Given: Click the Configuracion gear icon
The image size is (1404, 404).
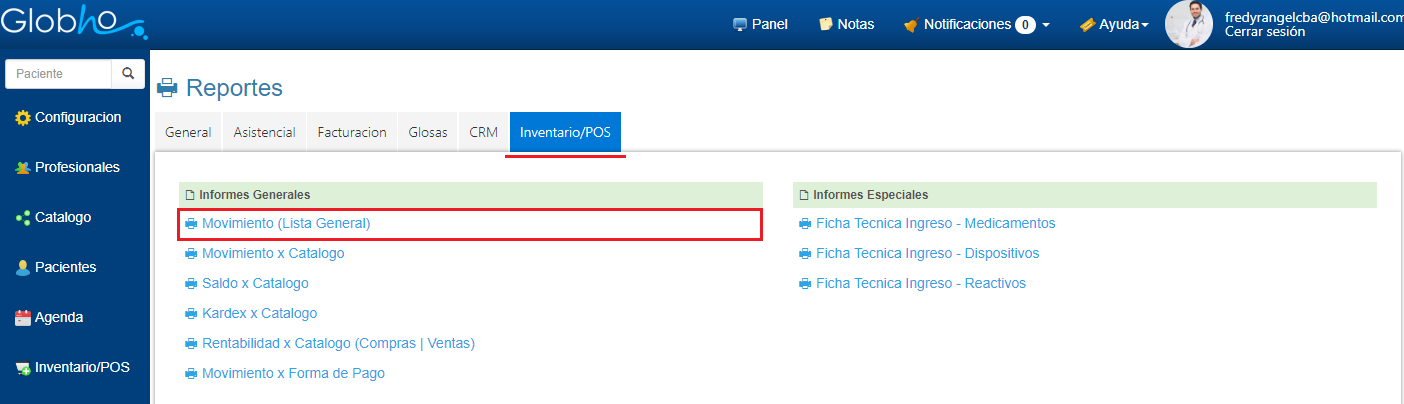Looking at the screenshot, I should (23, 118).
